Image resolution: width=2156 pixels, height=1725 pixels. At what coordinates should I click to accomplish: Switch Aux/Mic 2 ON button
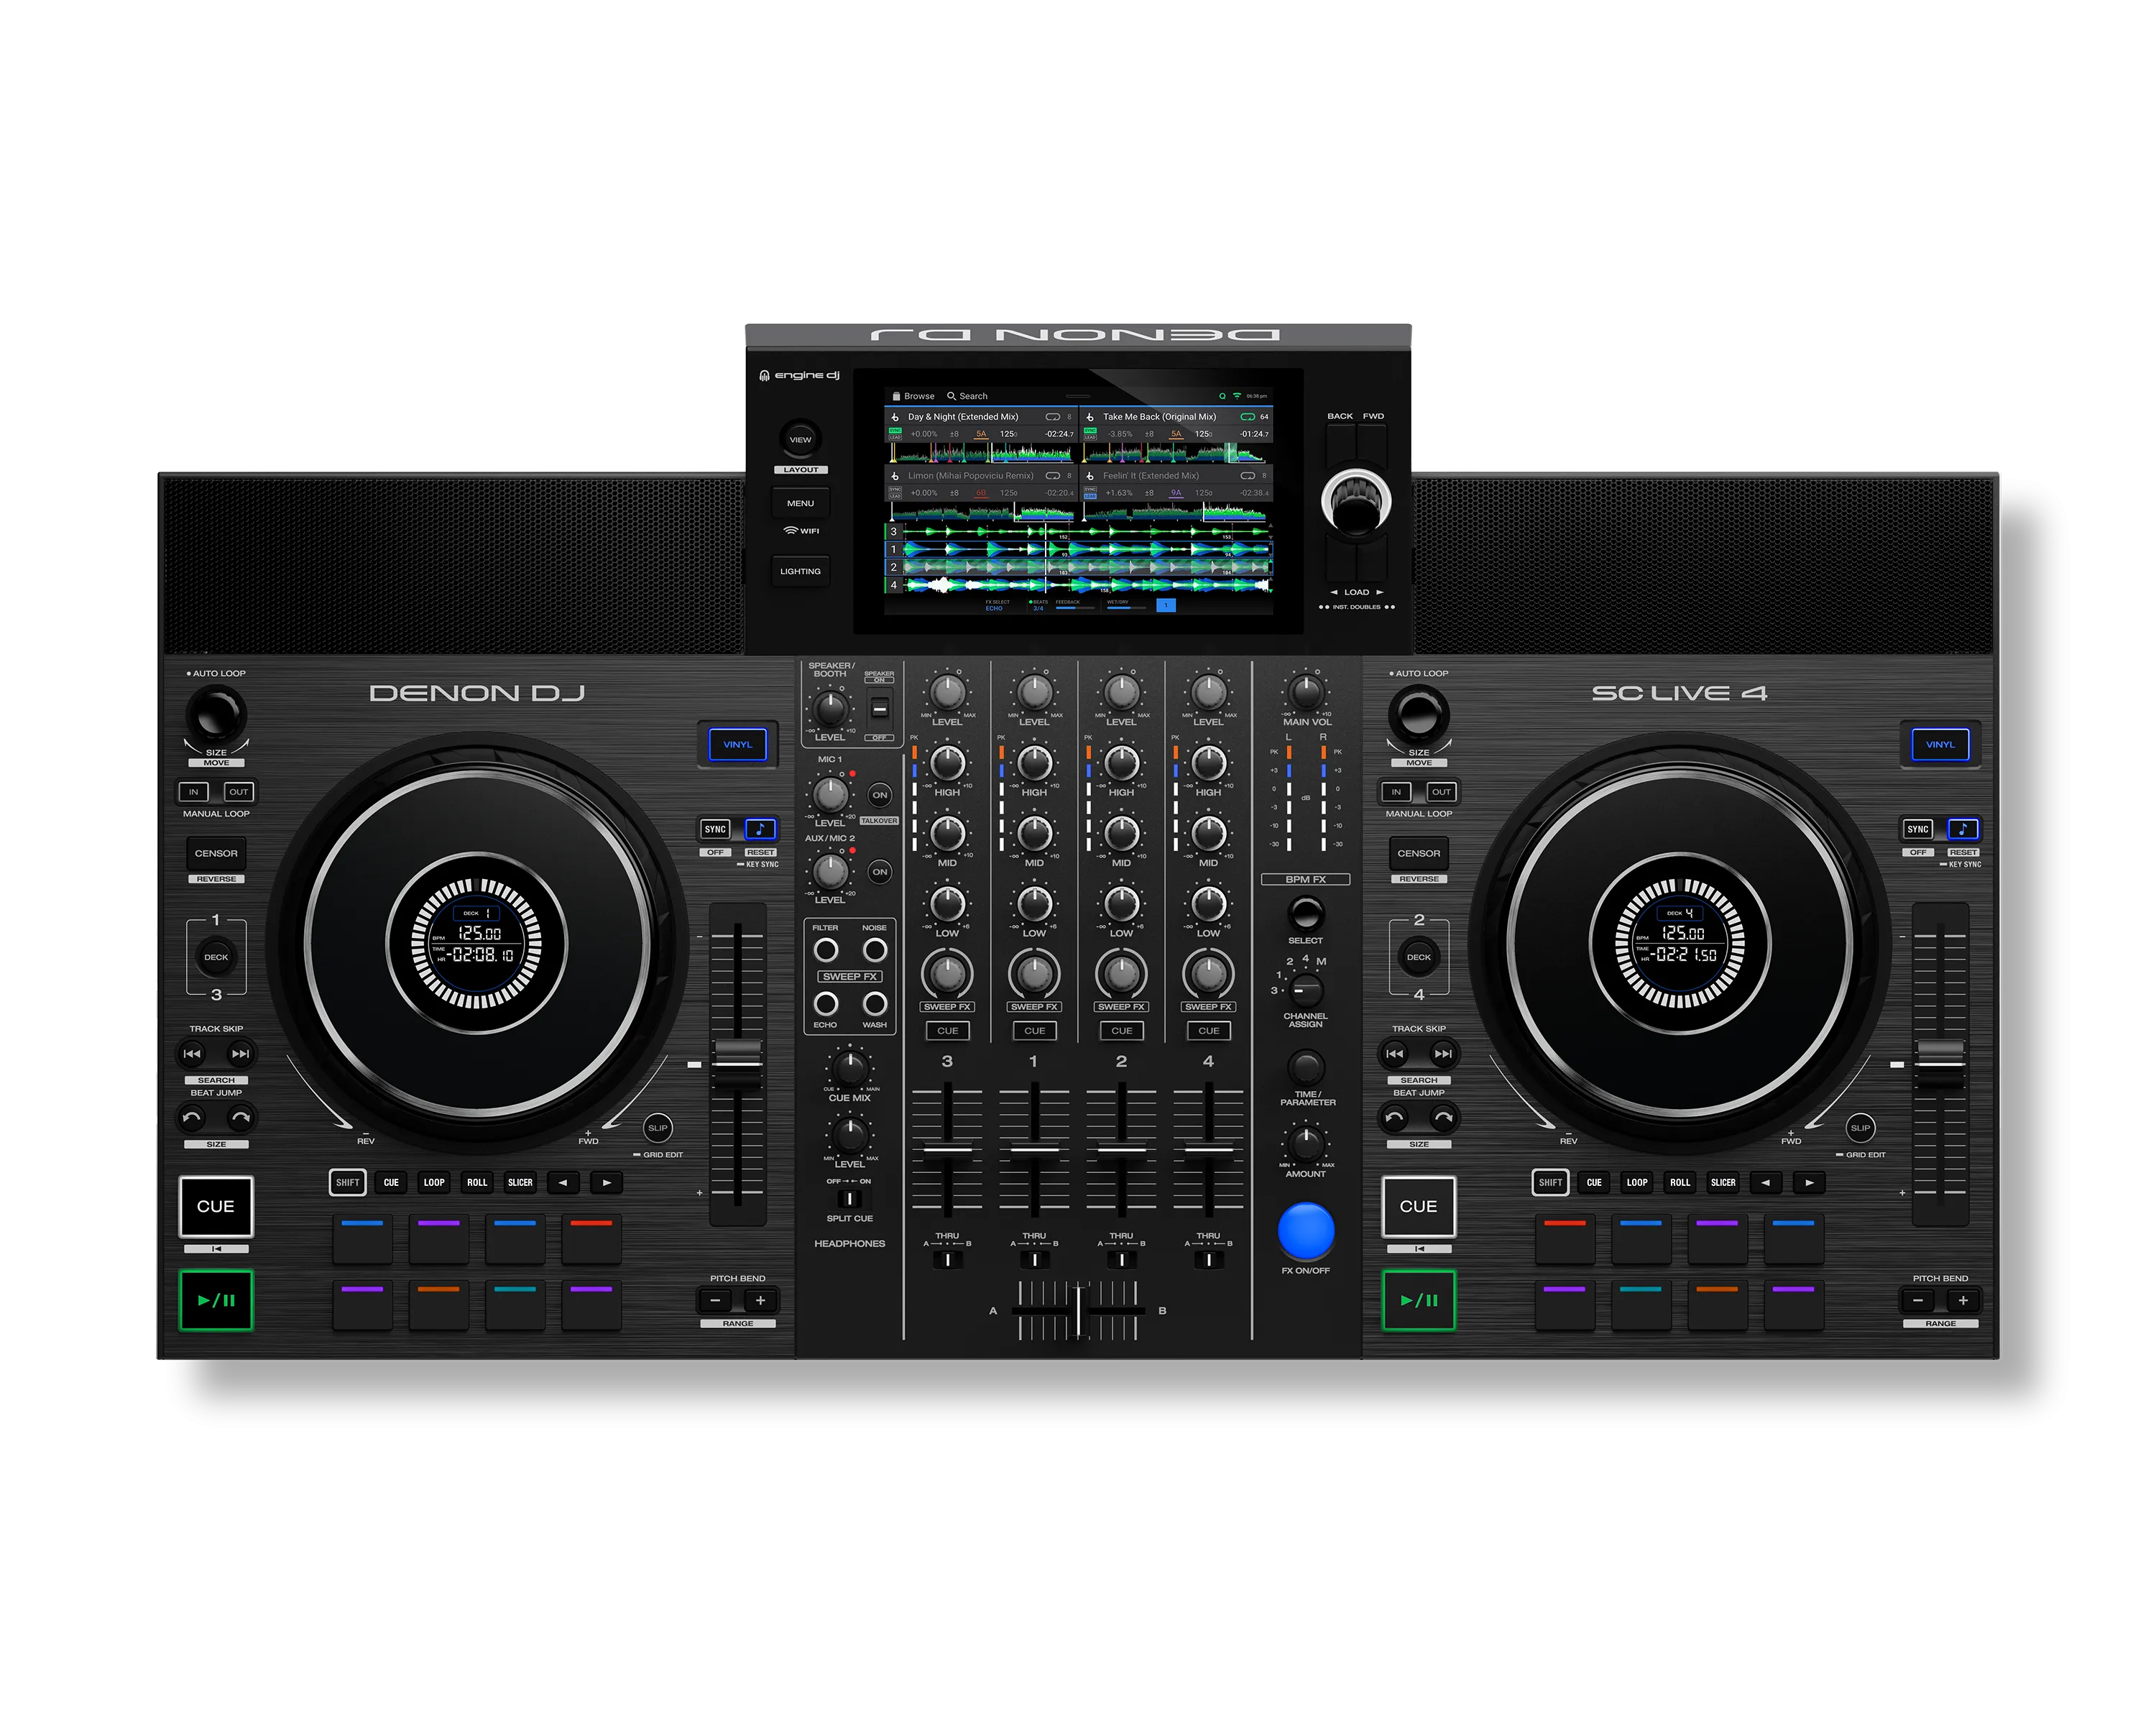(x=880, y=872)
